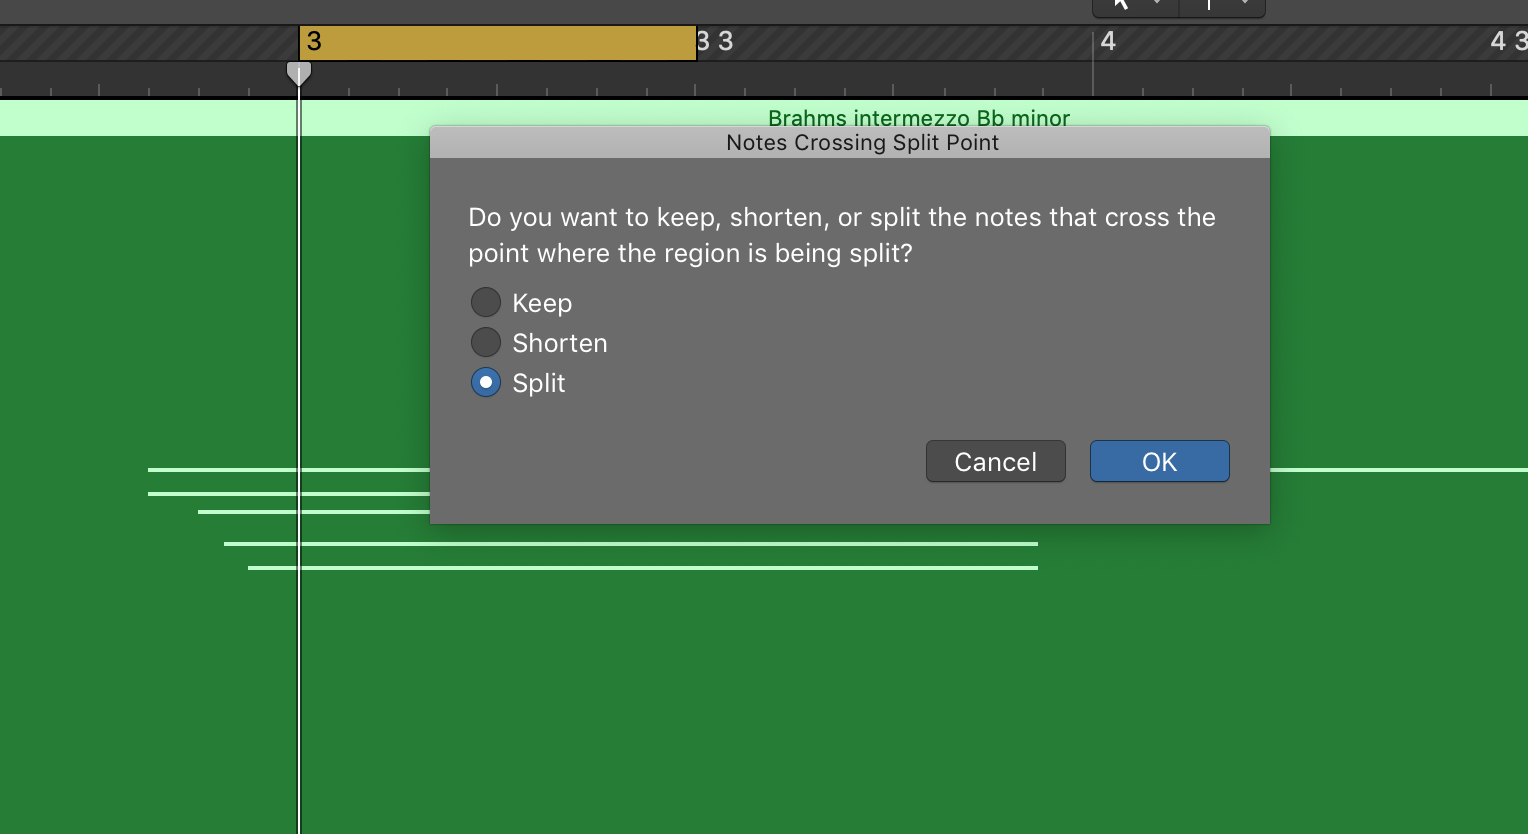Image resolution: width=1528 pixels, height=834 pixels.
Task: Click bar 3 label in the ruler
Action: 314,42
